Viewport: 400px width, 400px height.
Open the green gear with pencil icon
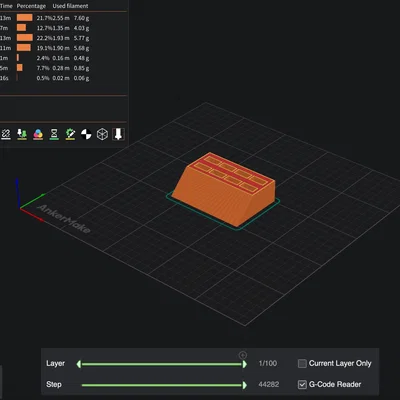70,134
